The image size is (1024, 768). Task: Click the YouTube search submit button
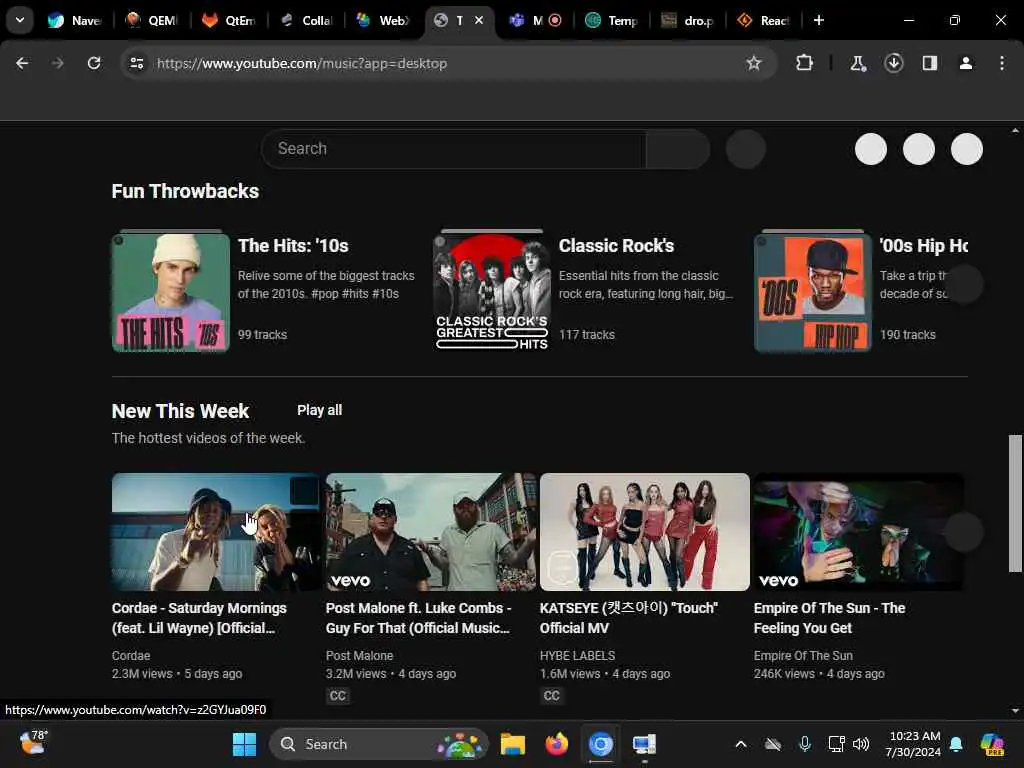(677, 149)
